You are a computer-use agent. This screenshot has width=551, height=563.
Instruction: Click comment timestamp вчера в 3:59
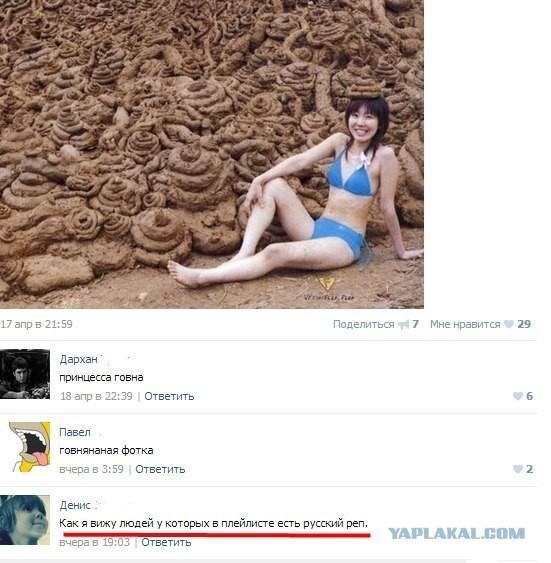point(92,469)
